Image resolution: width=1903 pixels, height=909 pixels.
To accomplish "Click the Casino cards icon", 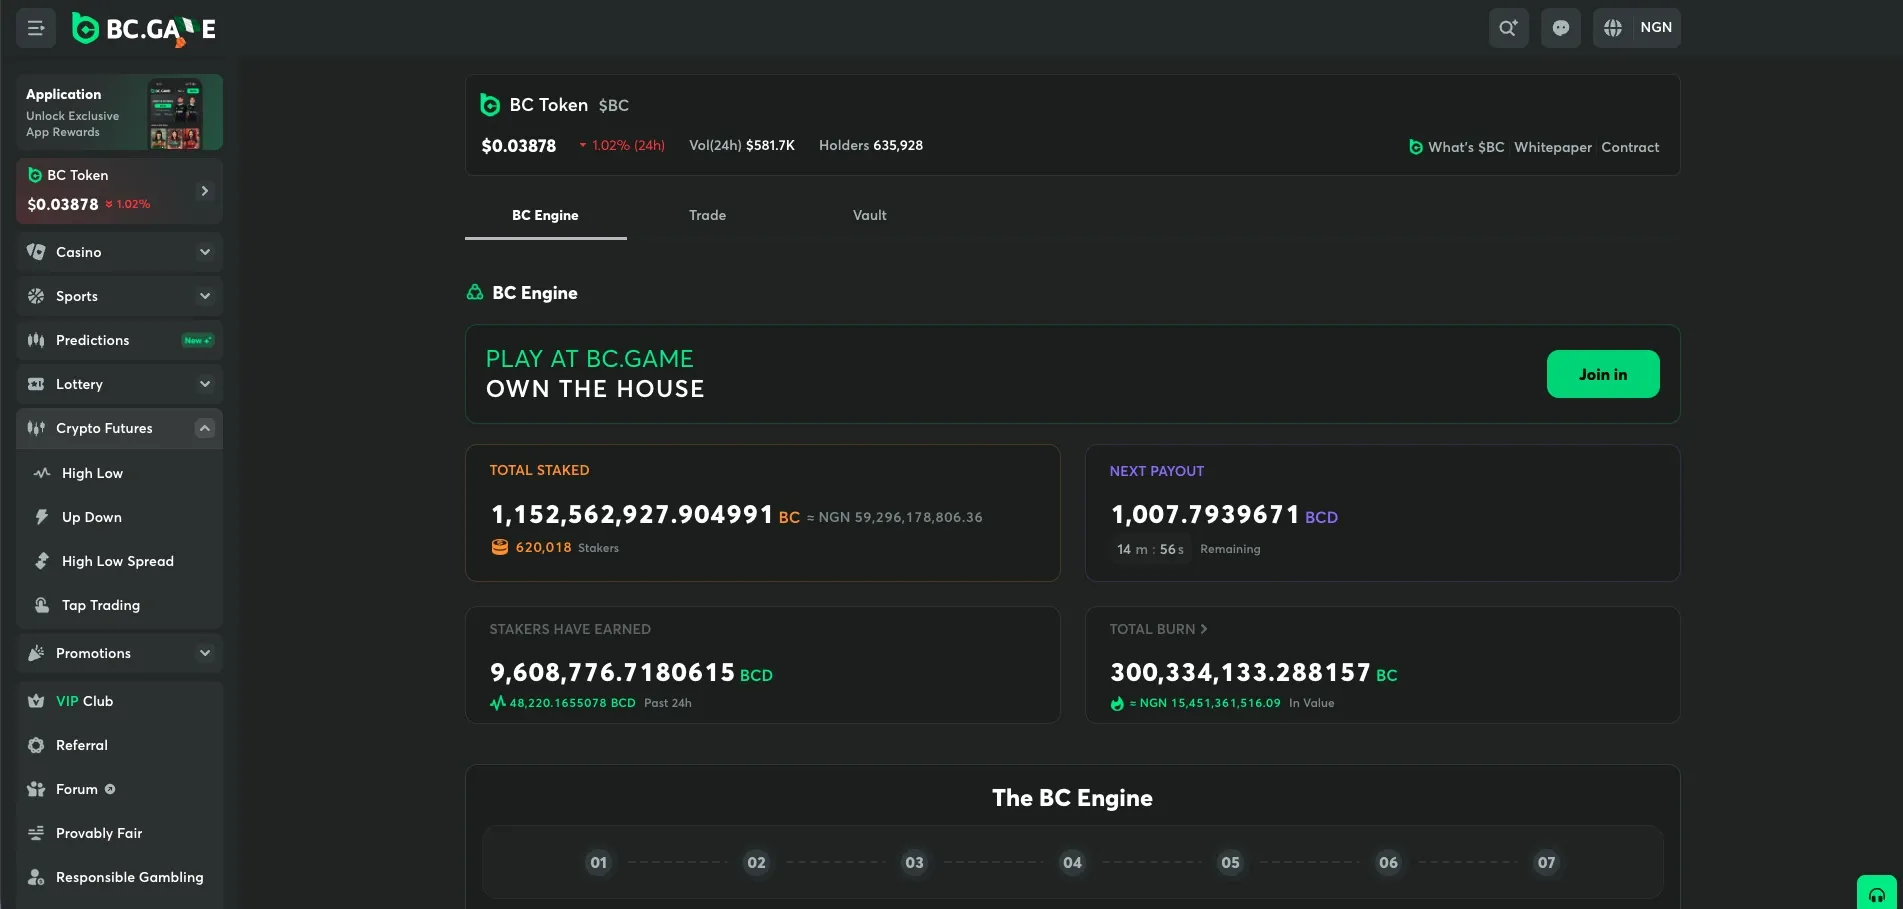I will pyautogui.click(x=36, y=252).
